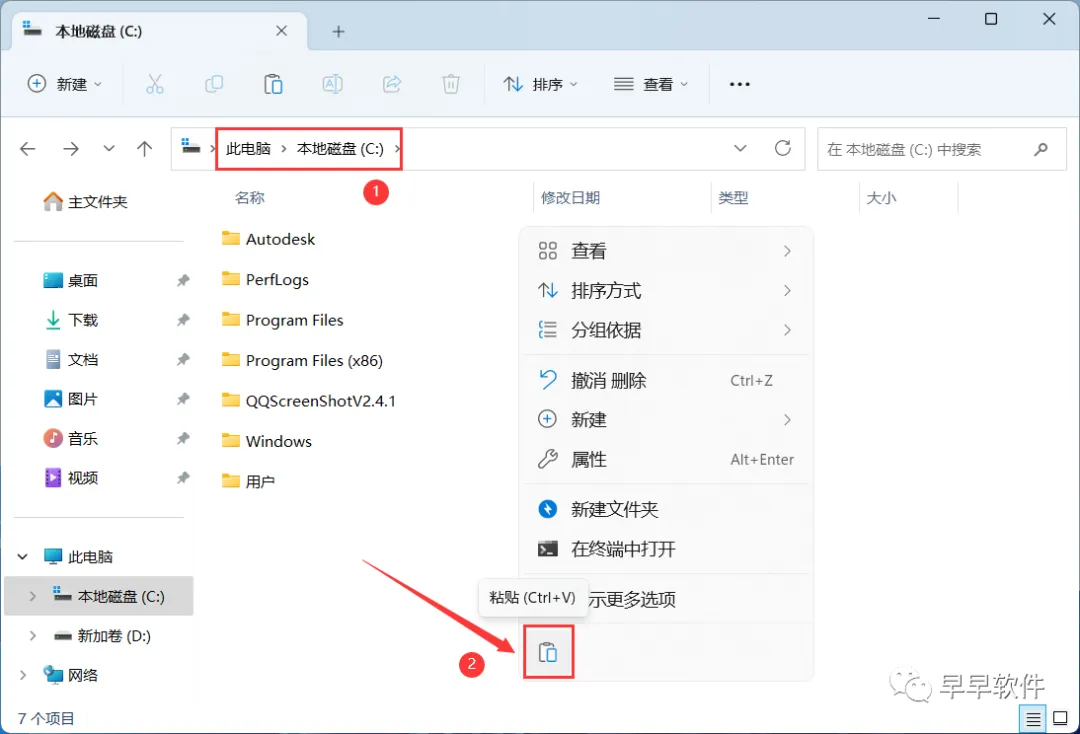Click 本地磁盘 (C:) breadcrumb segment
The width and height of the screenshot is (1080, 734).
point(340,149)
